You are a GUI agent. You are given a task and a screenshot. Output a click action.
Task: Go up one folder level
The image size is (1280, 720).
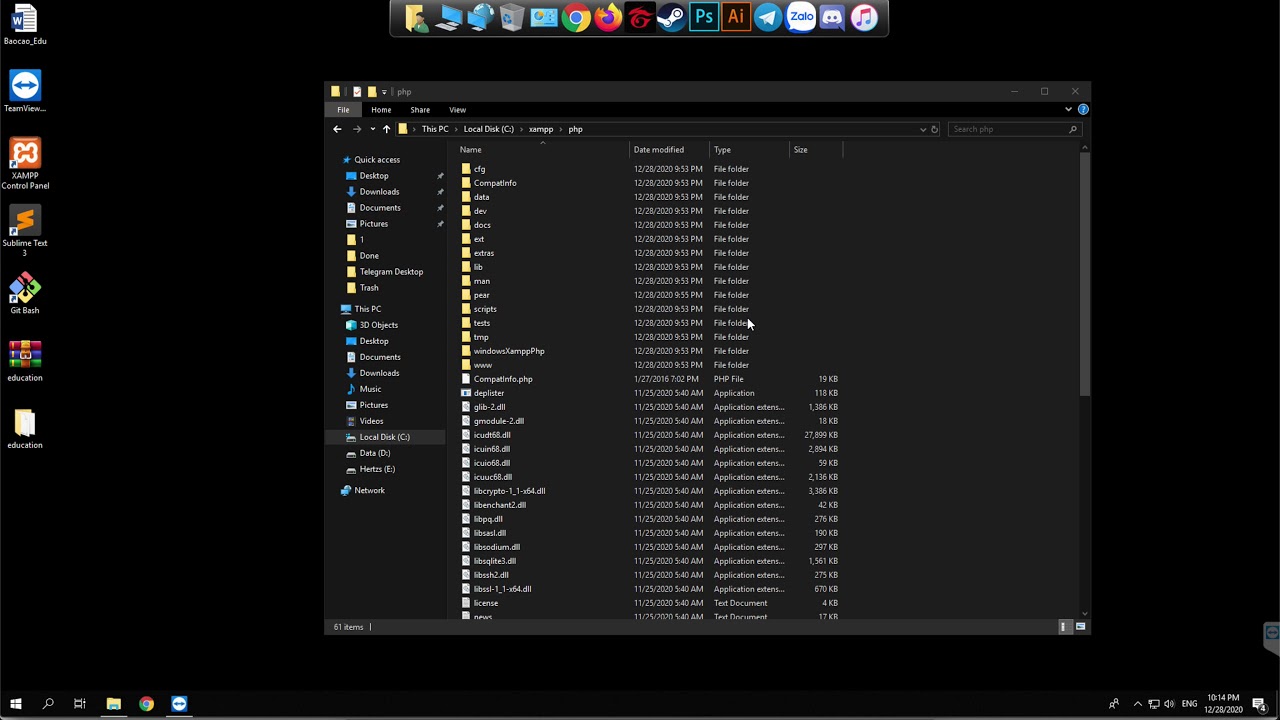pos(386,129)
